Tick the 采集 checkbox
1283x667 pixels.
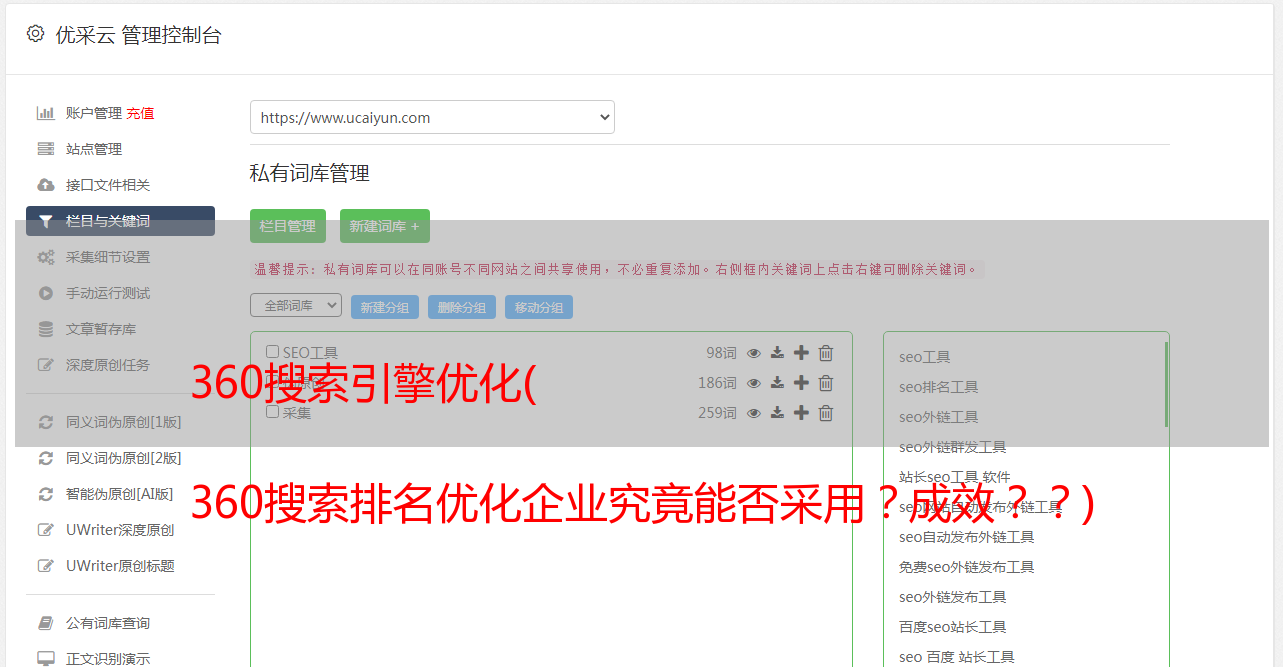(x=272, y=412)
